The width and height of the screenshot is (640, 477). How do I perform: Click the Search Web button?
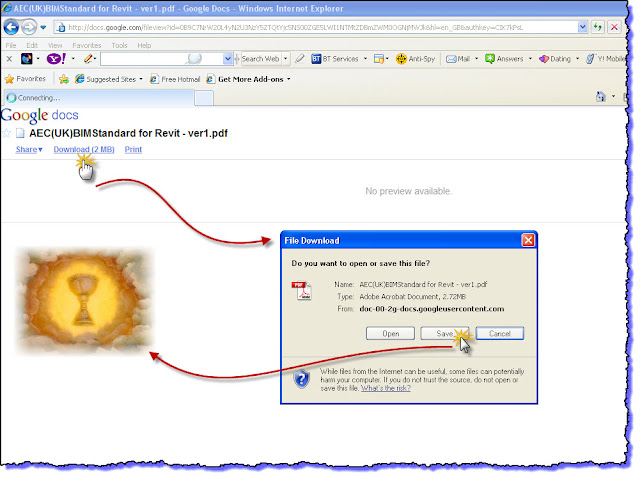point(260,59)
